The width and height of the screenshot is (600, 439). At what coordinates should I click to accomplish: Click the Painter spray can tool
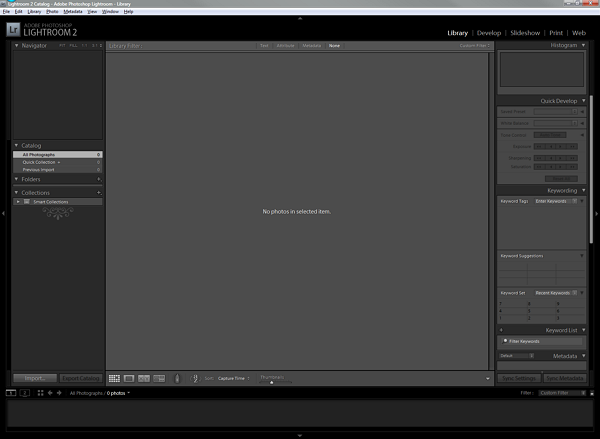point(177,378)
